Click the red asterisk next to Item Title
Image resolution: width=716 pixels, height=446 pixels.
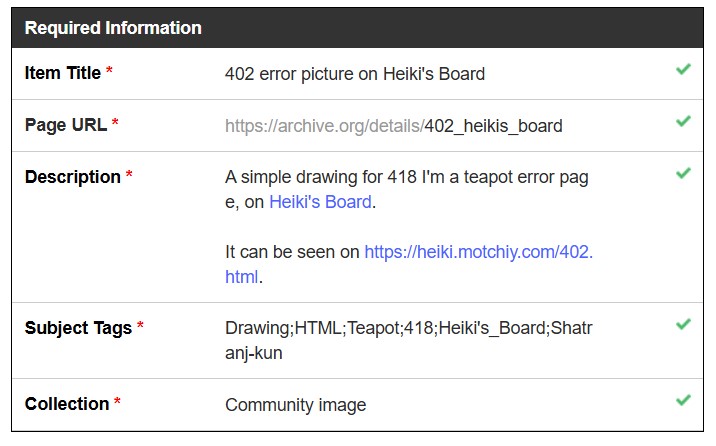[x=109, y=73]
